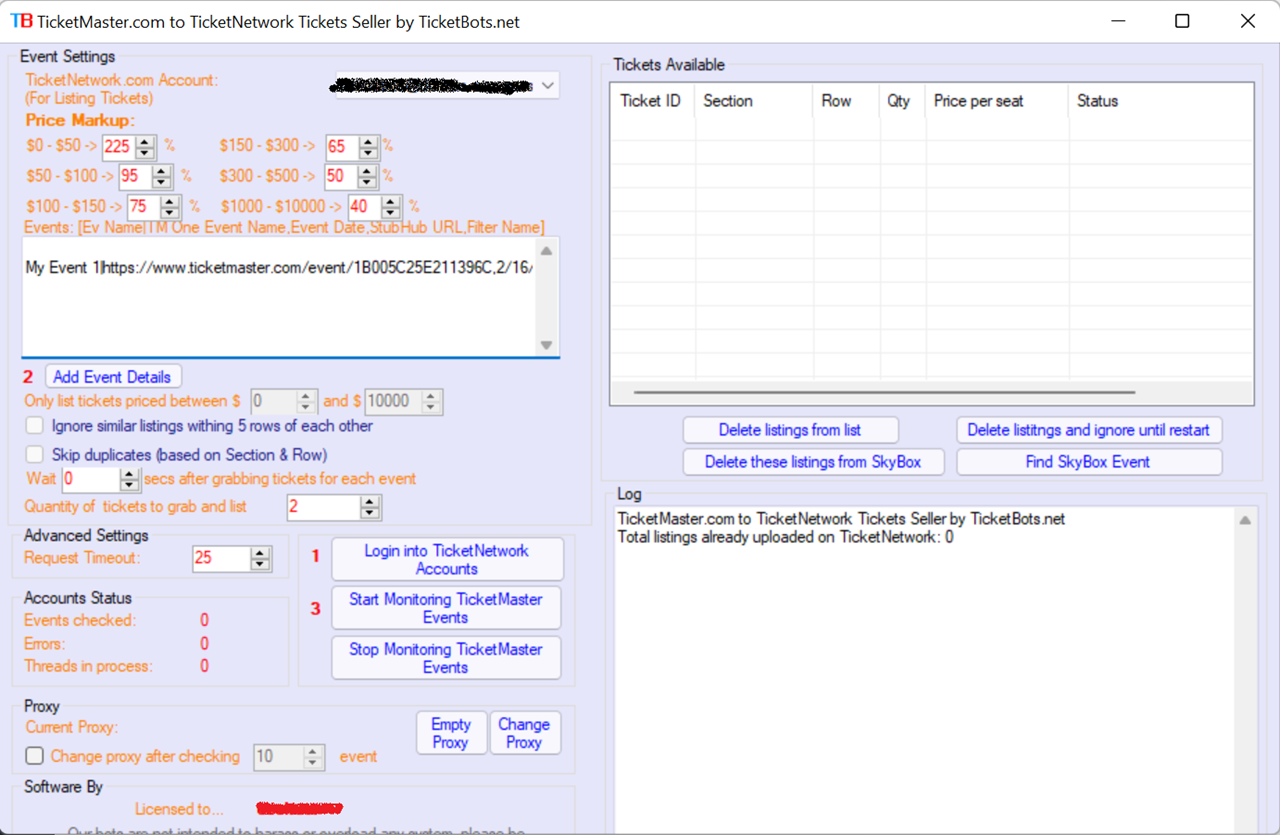Click the Wait seconds value field
This screenshot has height=835, width=1280.
[91, 480]
